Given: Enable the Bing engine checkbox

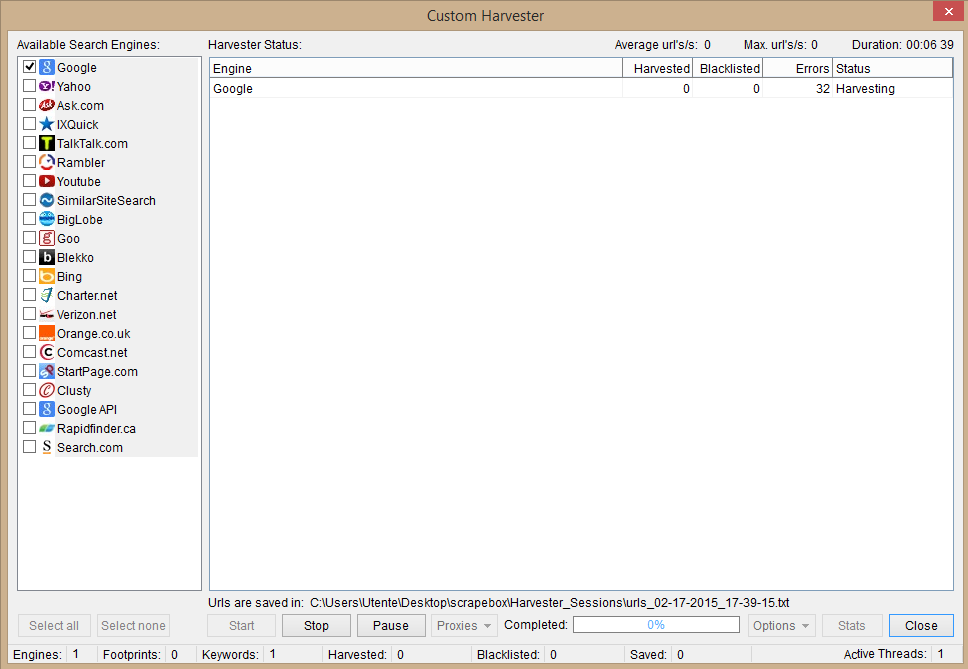Looking at the screenshot, I should tap(29, 275).
